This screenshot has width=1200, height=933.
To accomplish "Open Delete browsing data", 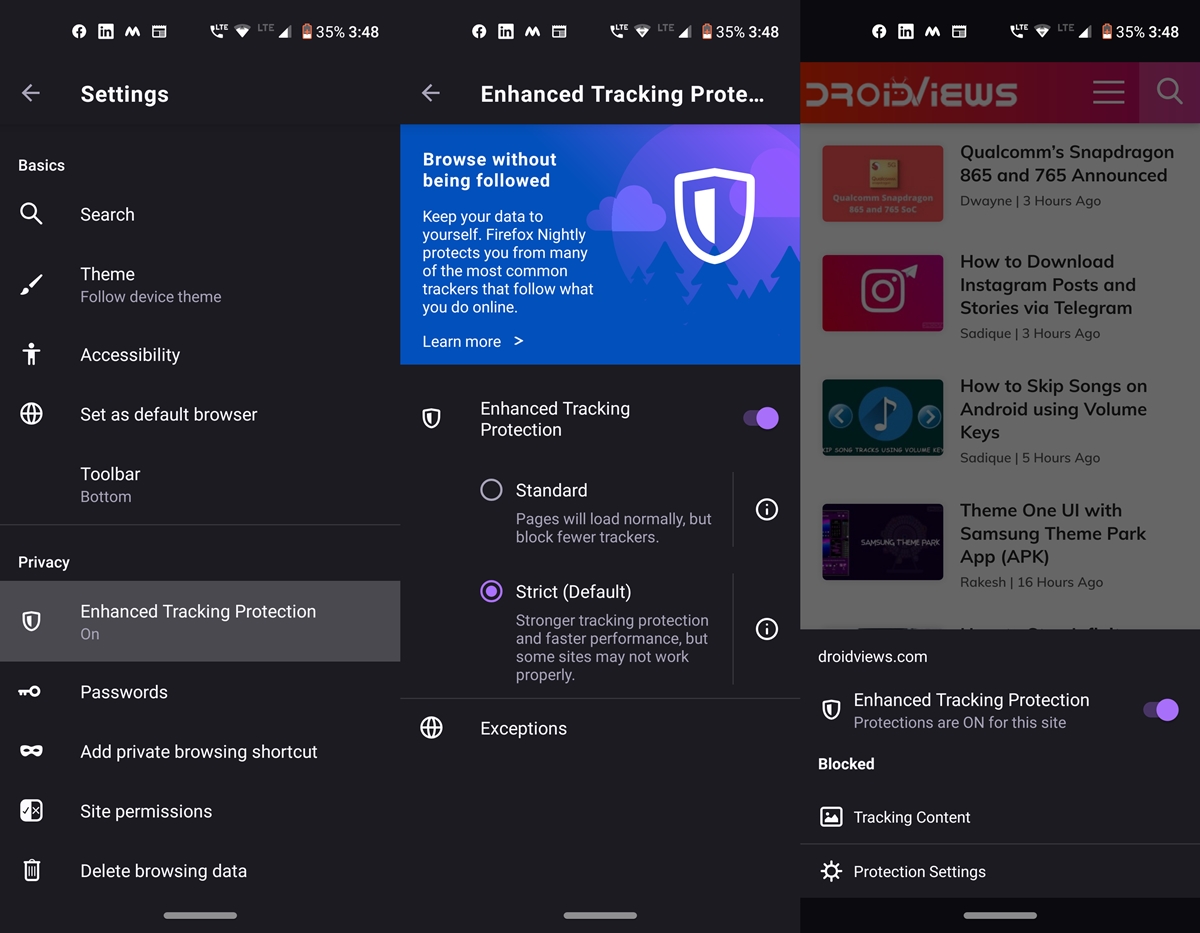I will pos(200,871).
